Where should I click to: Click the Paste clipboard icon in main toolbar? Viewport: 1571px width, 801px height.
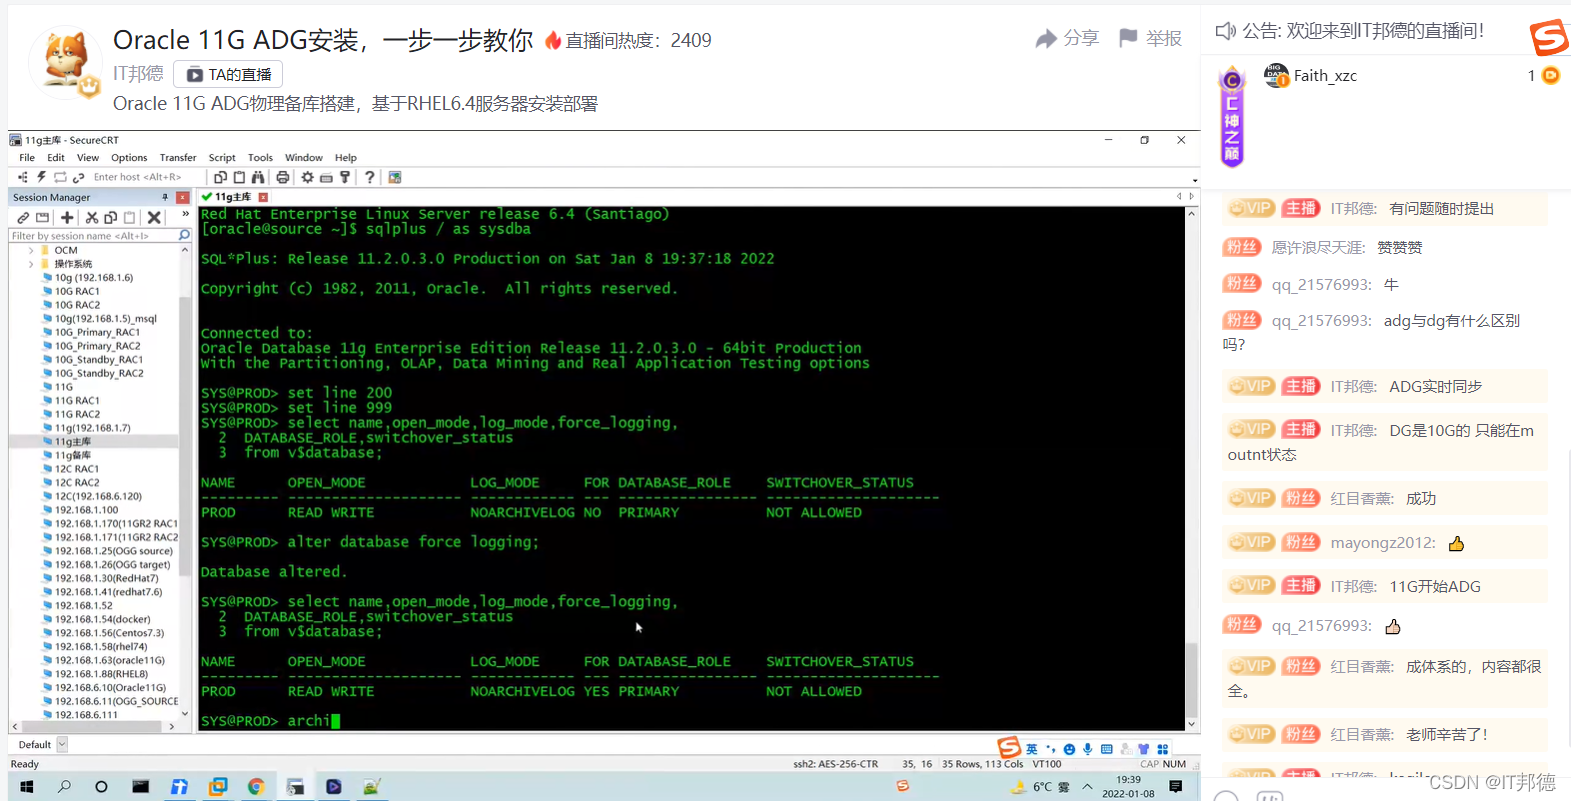239,177
